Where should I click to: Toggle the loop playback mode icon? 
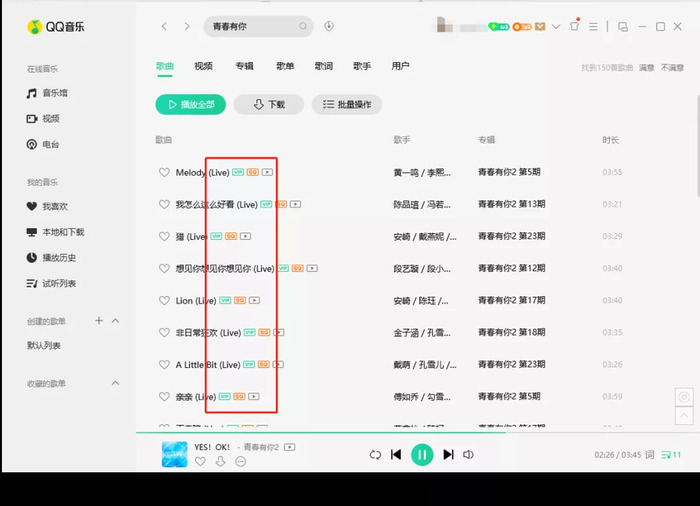pos(375,455)
